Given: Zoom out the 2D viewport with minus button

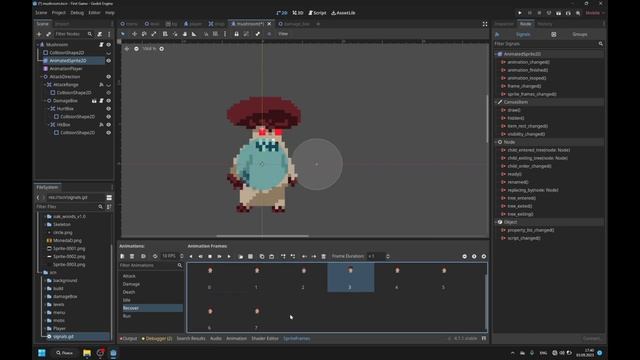Looking at the screenshot, I should [x=136, y=49].
